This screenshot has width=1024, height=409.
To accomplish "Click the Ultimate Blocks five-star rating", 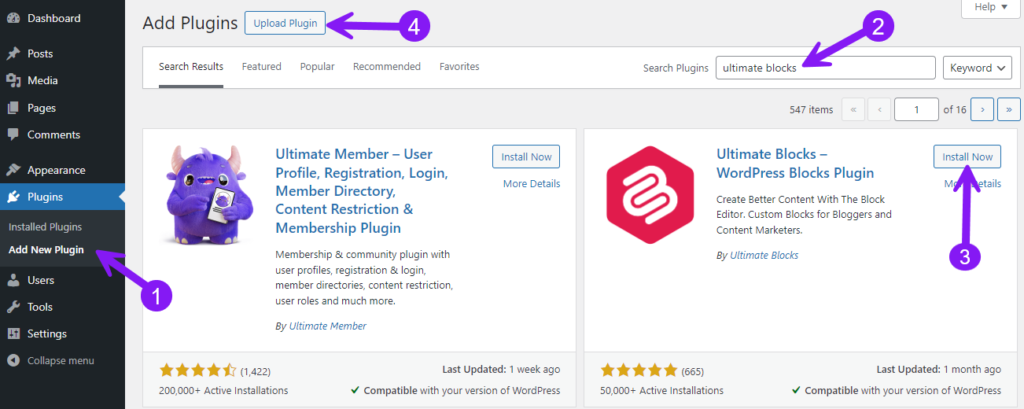I will pyautogui.click(x=639, y=371).
